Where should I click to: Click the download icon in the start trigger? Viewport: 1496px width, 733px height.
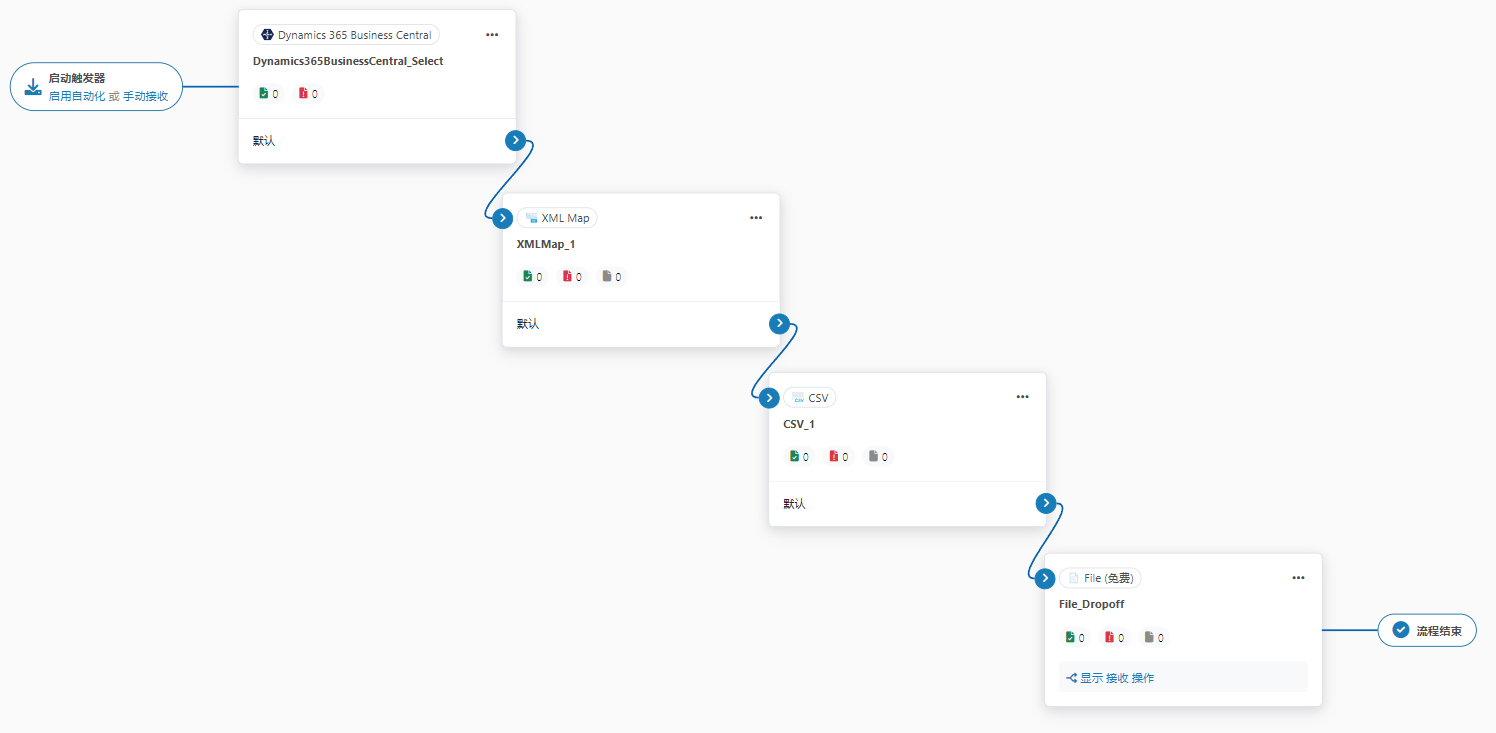click(x=33, y=87)
